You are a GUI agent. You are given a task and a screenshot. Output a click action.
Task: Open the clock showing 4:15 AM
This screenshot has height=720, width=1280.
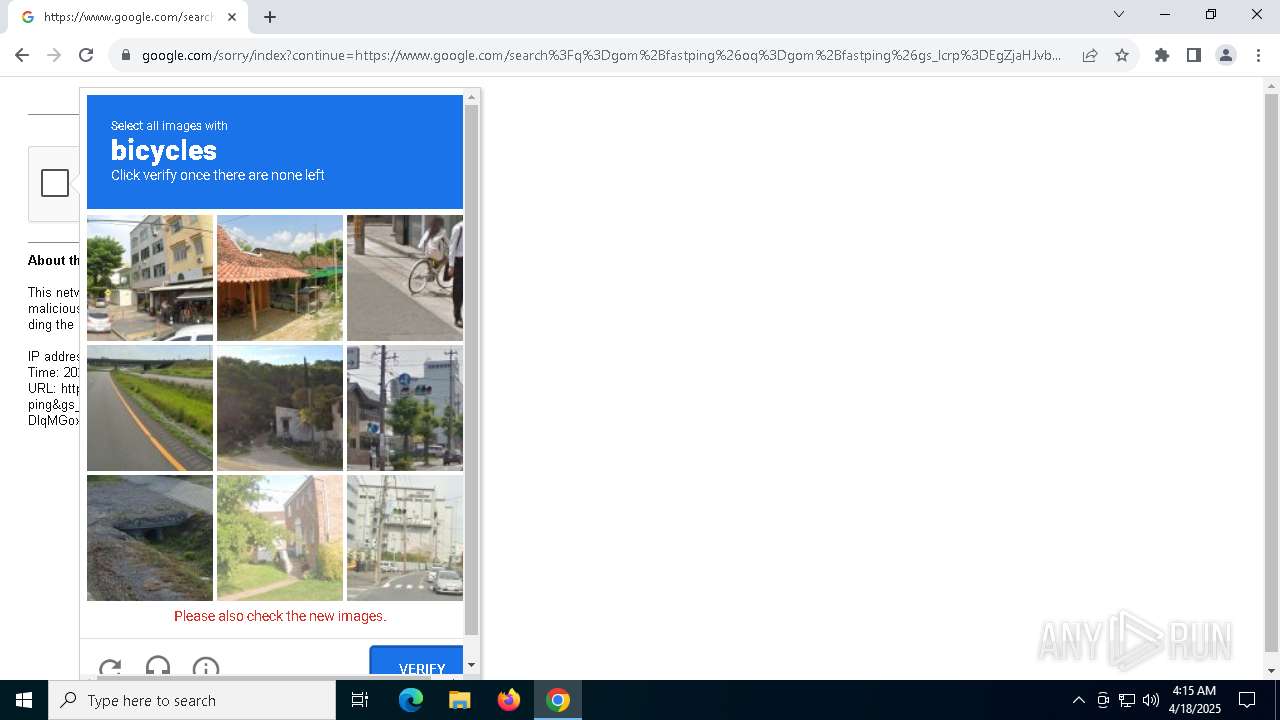[1194, 700]
